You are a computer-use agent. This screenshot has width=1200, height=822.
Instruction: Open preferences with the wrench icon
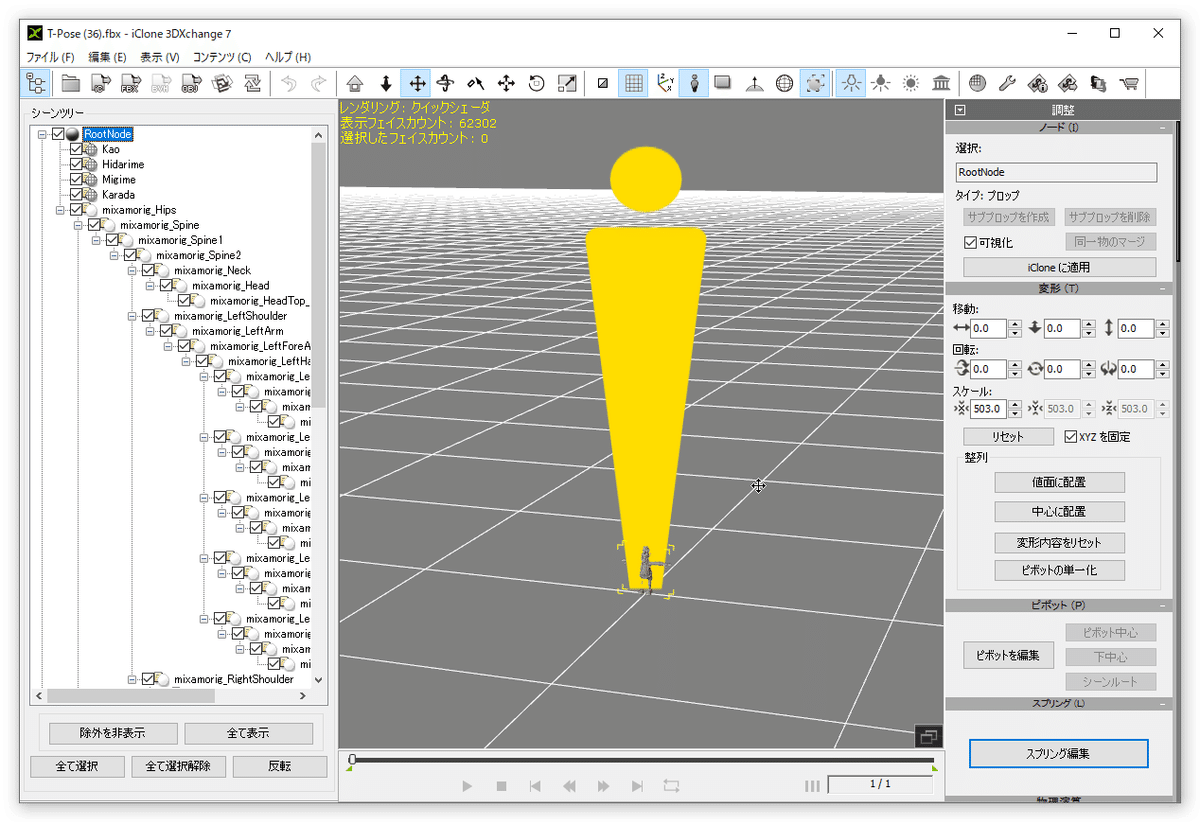[1007, 84]
